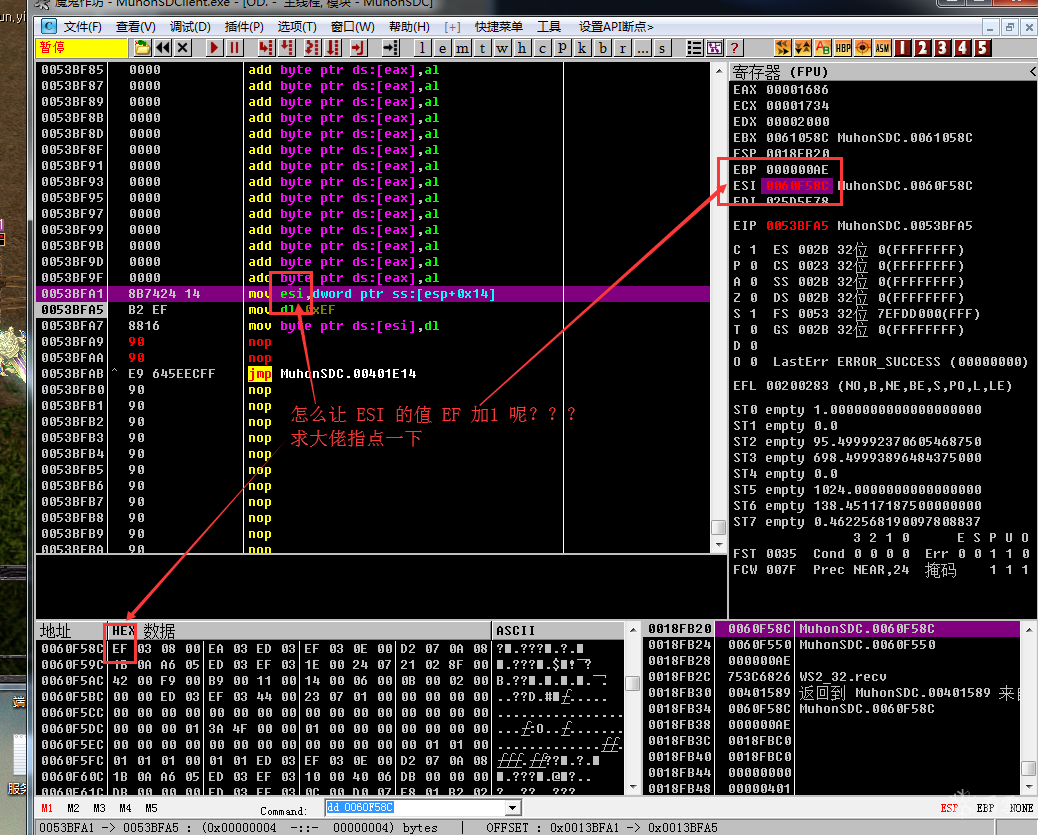
Task: Pause execution with the red pause icon
Action: click(234, 48)
